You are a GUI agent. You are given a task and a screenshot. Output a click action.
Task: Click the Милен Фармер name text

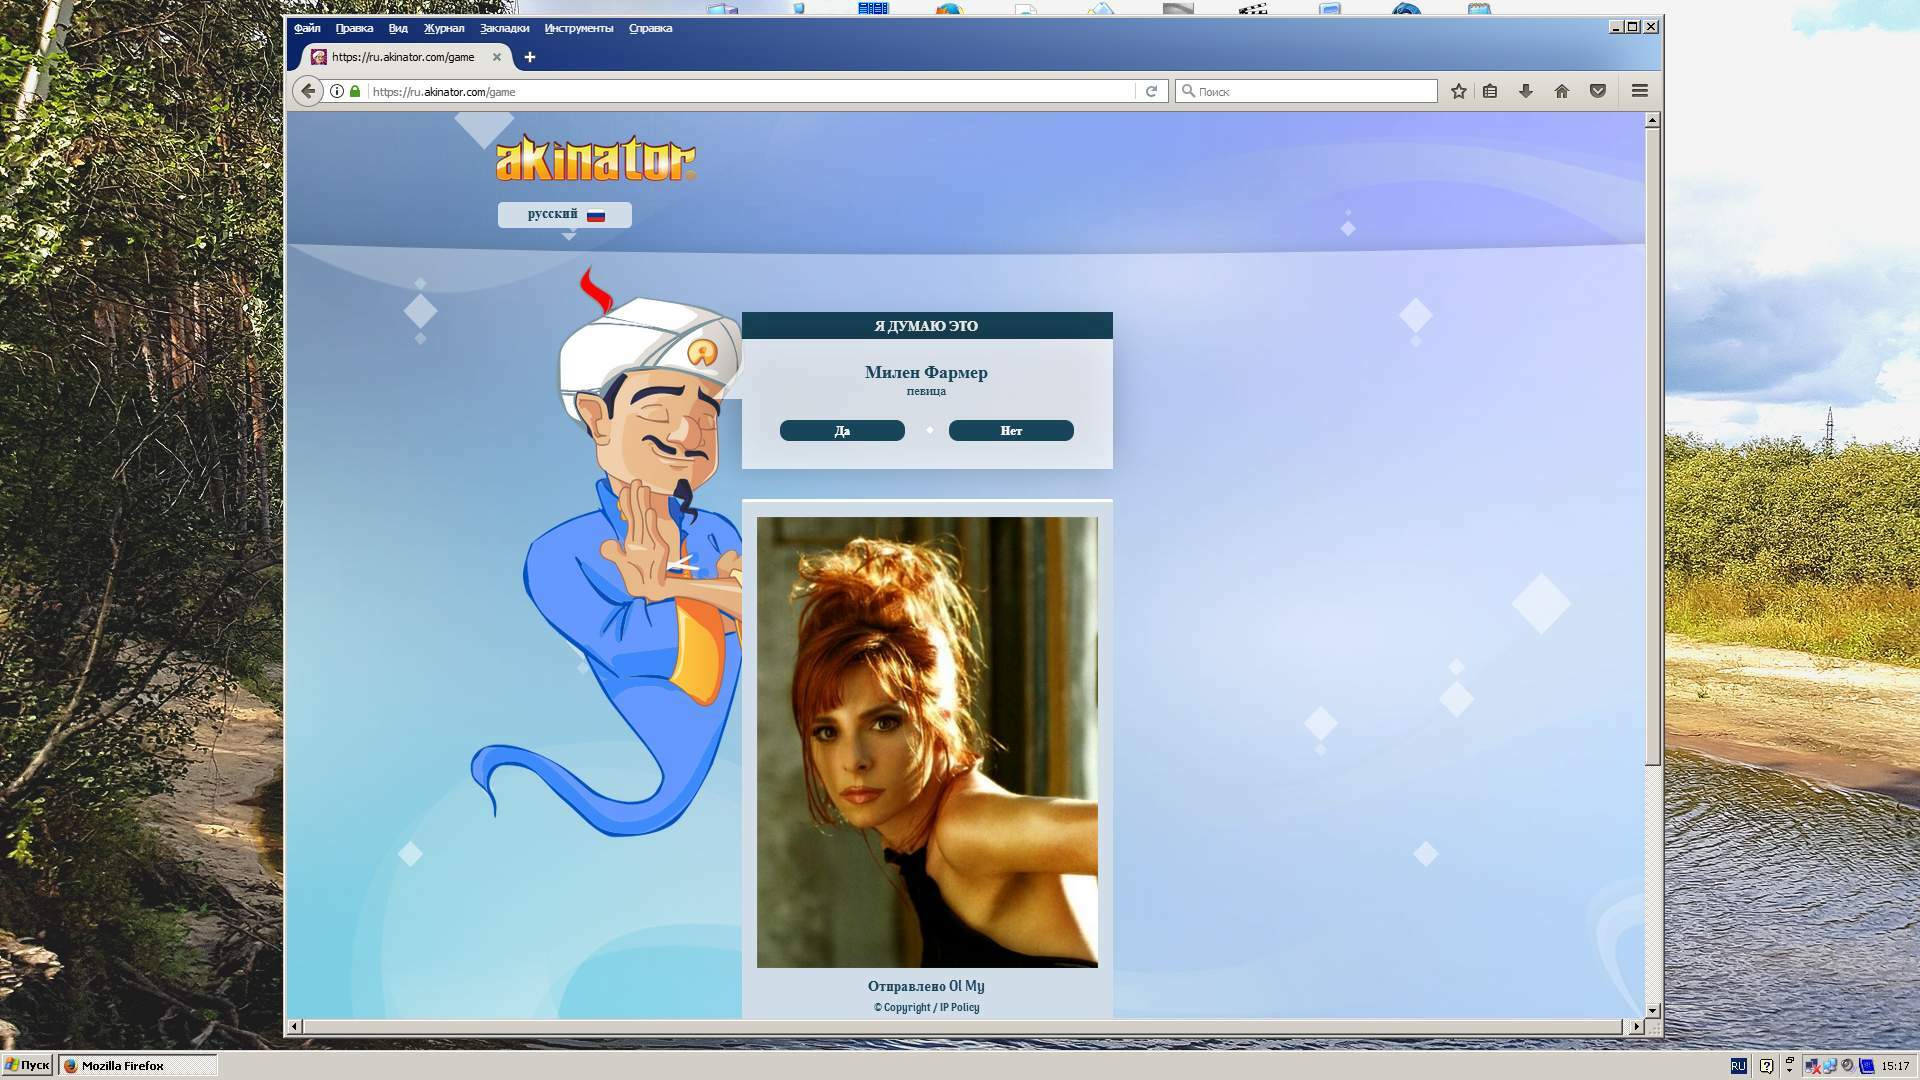(x=926, y=372)
